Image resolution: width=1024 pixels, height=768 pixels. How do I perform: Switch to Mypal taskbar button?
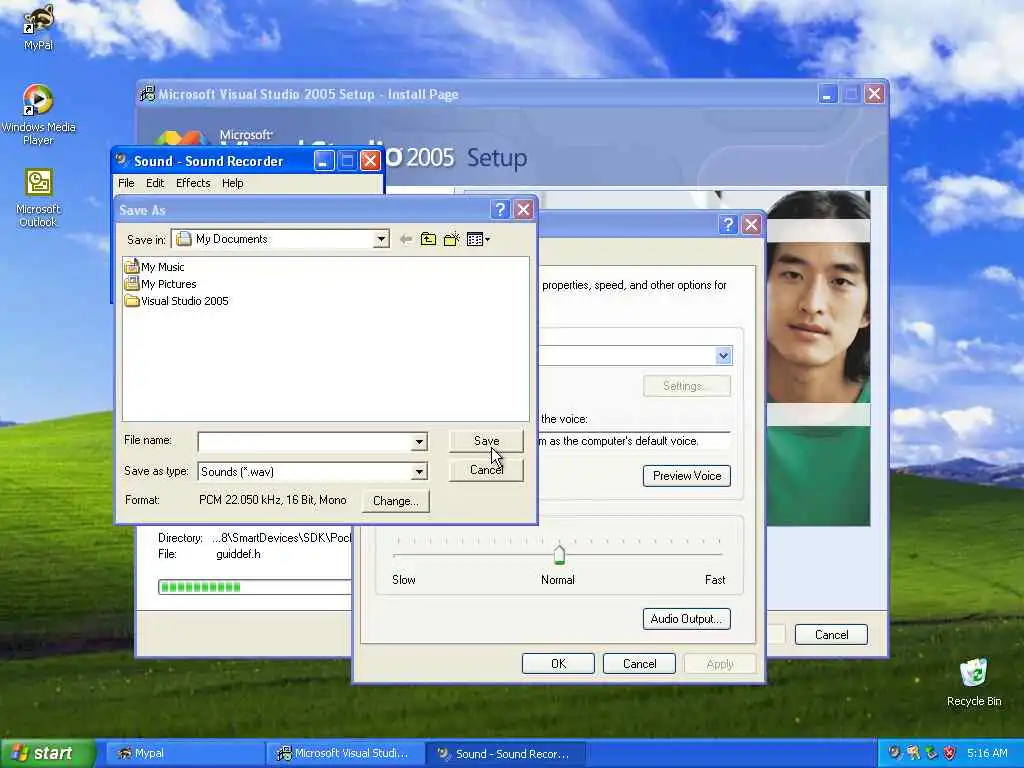183,754
